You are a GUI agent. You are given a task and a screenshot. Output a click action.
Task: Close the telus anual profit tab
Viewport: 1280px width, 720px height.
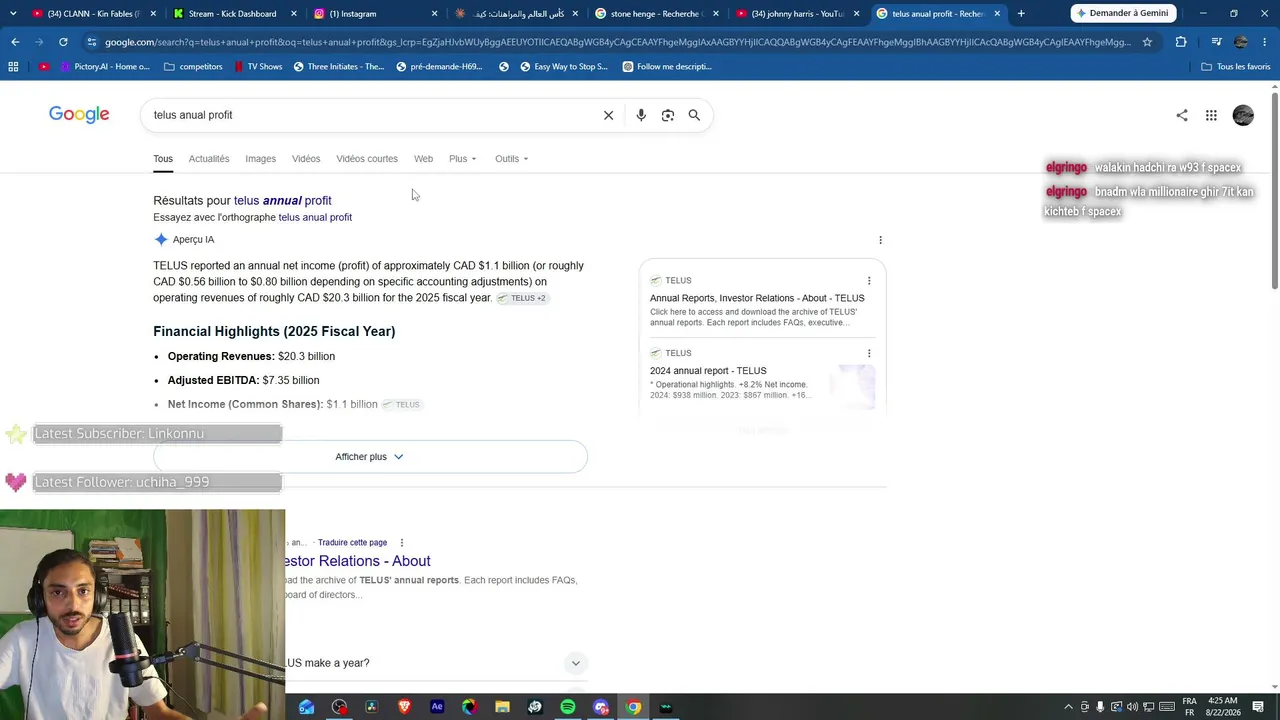pos(997,14)
